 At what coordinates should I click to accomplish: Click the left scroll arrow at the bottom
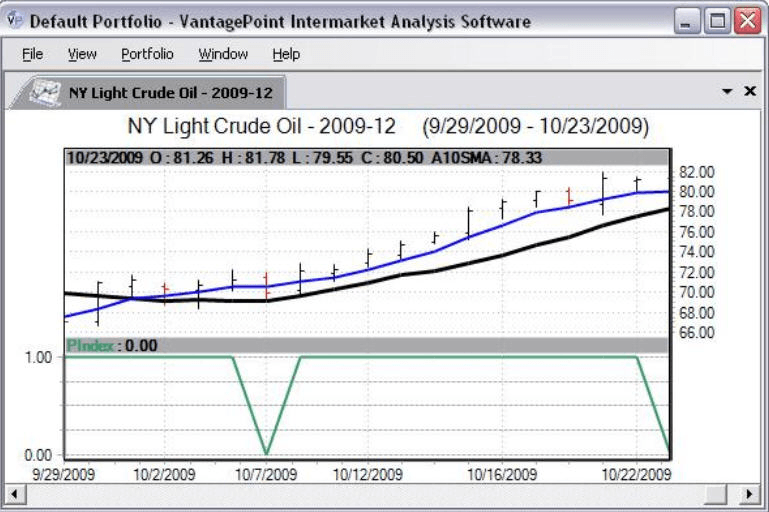pyautogui.click(x=14, y=494)
